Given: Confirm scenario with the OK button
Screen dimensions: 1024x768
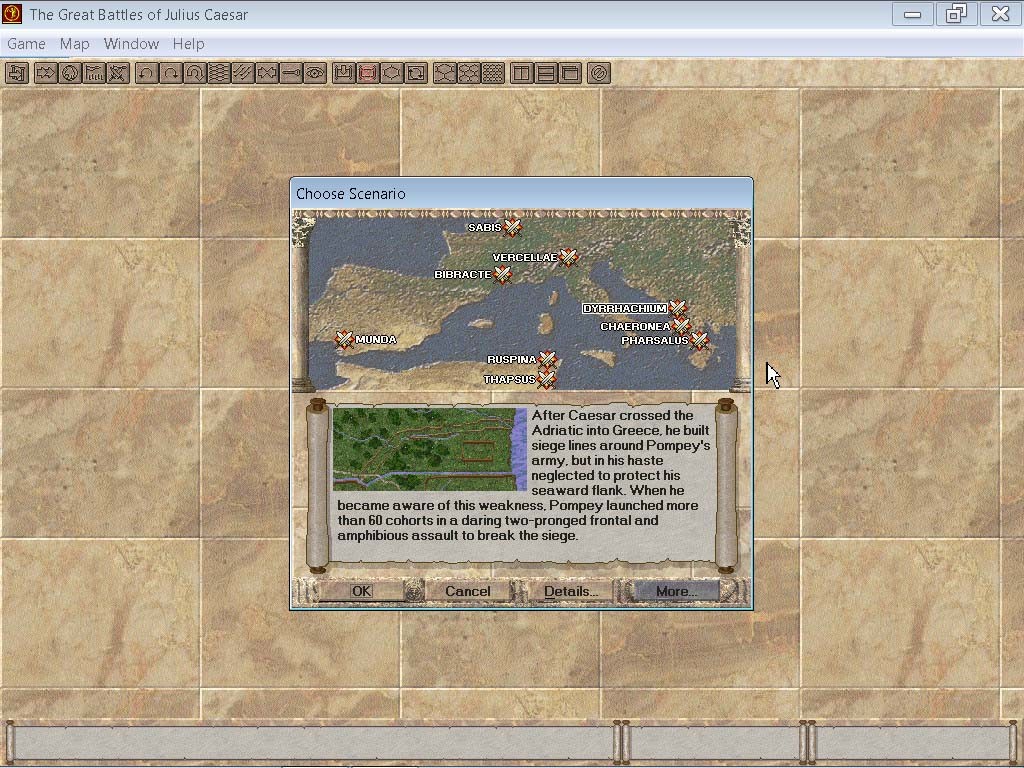Looking at the screenshot, I should tap(361, 591).
